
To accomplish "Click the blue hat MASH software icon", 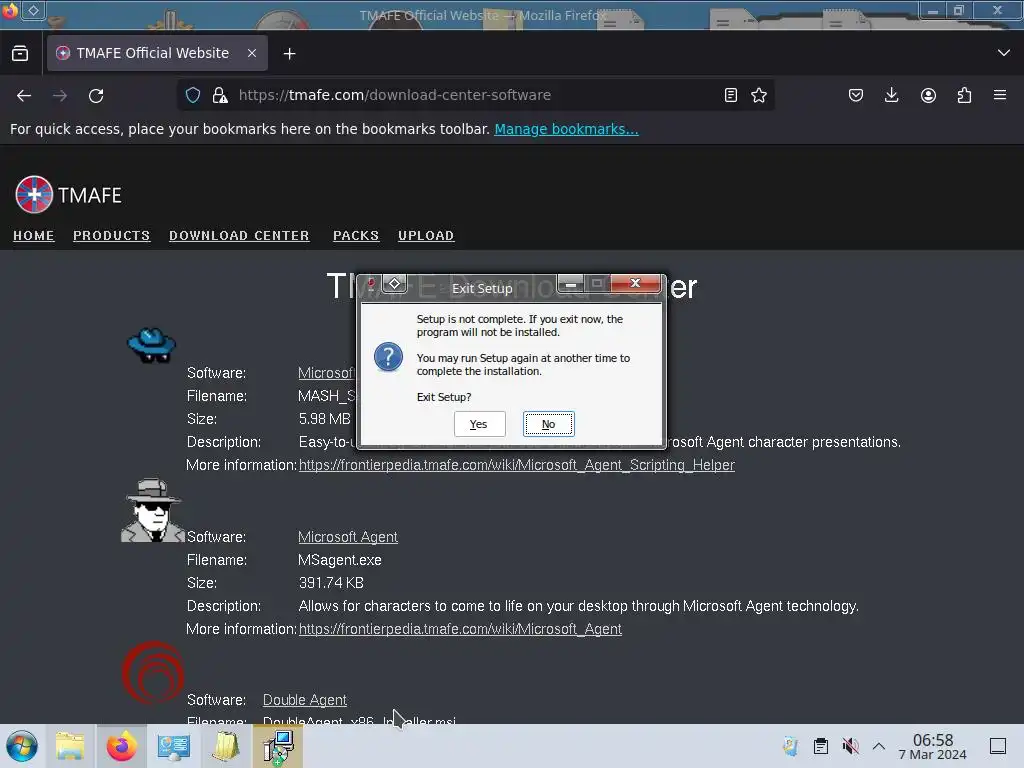I will pyautogui.click(x=152, y=345).
